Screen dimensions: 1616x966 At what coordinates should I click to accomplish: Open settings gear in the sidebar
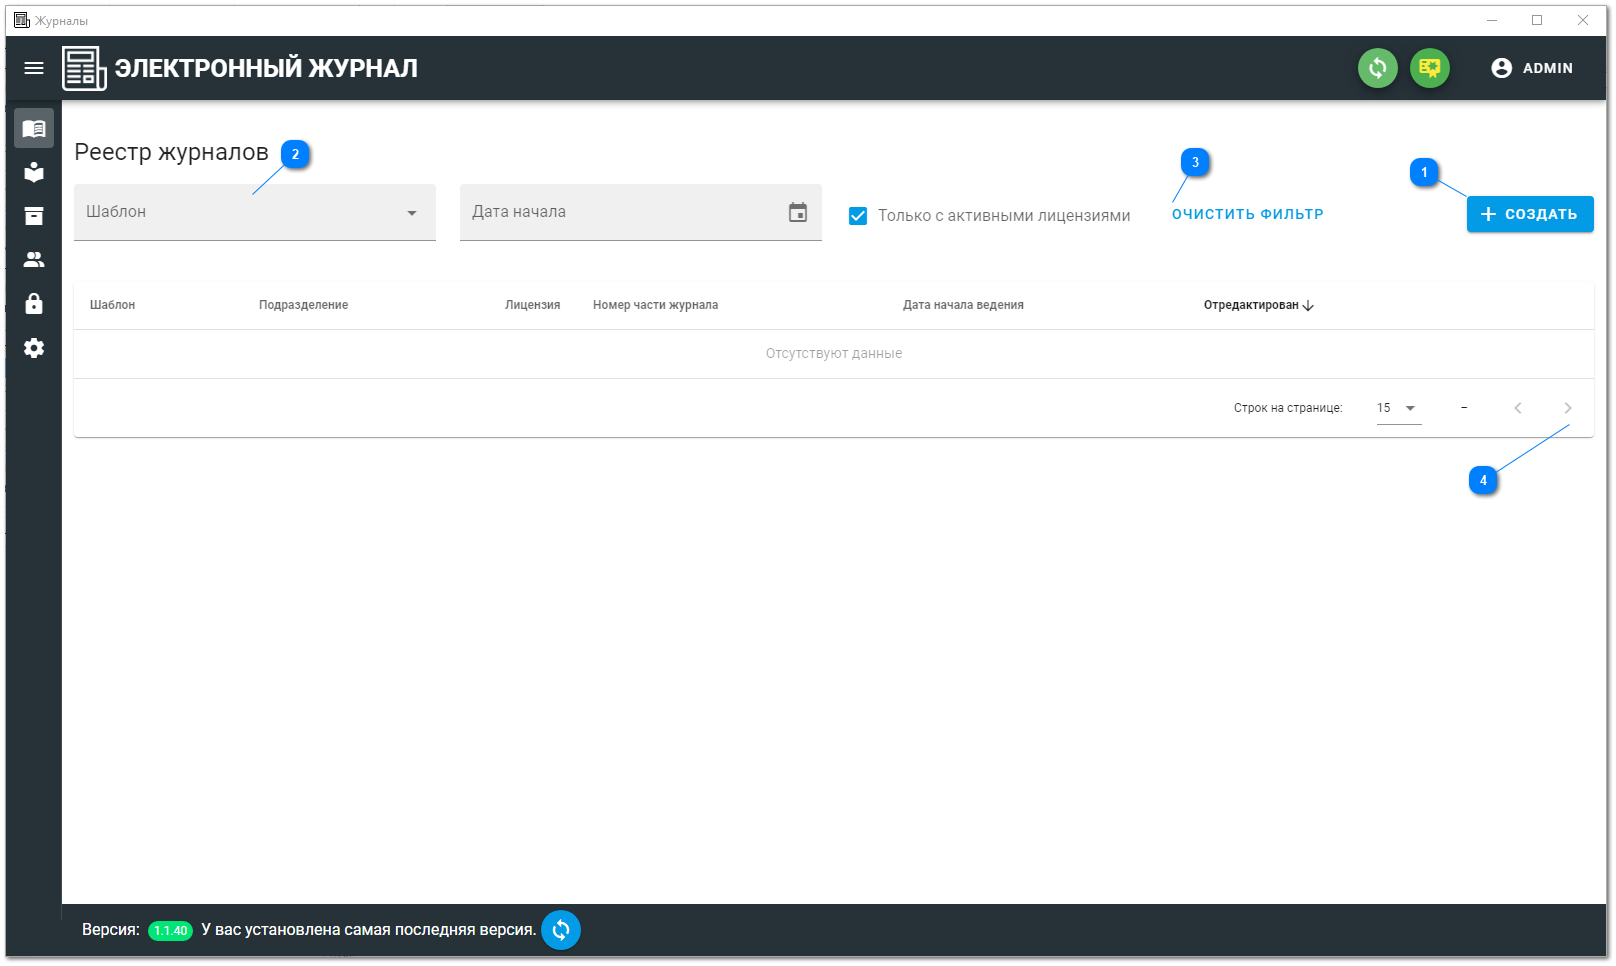[34, 348]
